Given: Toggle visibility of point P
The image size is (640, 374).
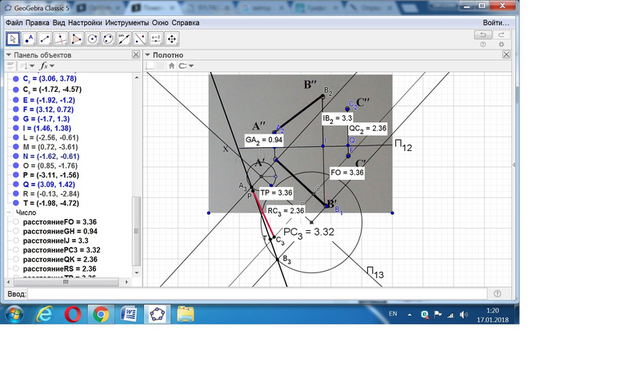Looking at the screenshot, I should click(16, 175).
